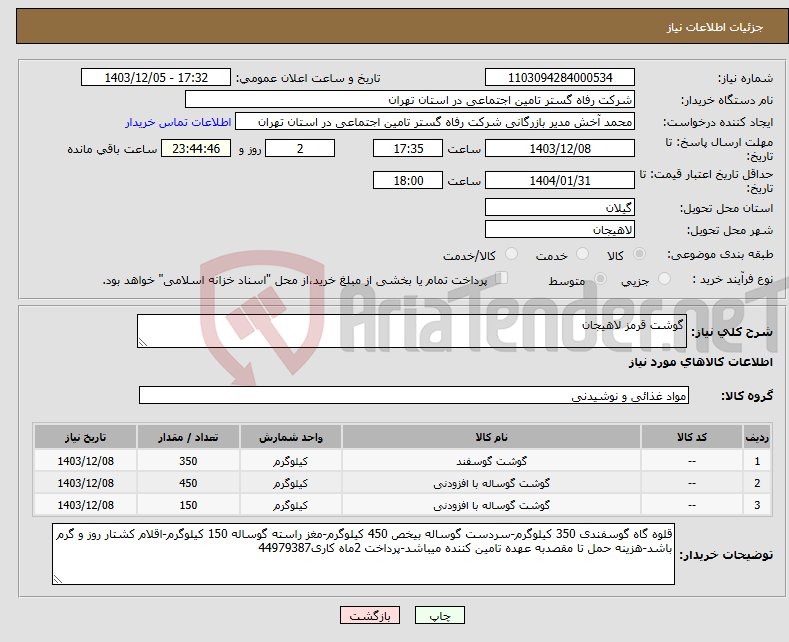Click the description textarea گوشت قرمز لاهیجان
This screenshot has height=642, width=789.
point(412,331)
